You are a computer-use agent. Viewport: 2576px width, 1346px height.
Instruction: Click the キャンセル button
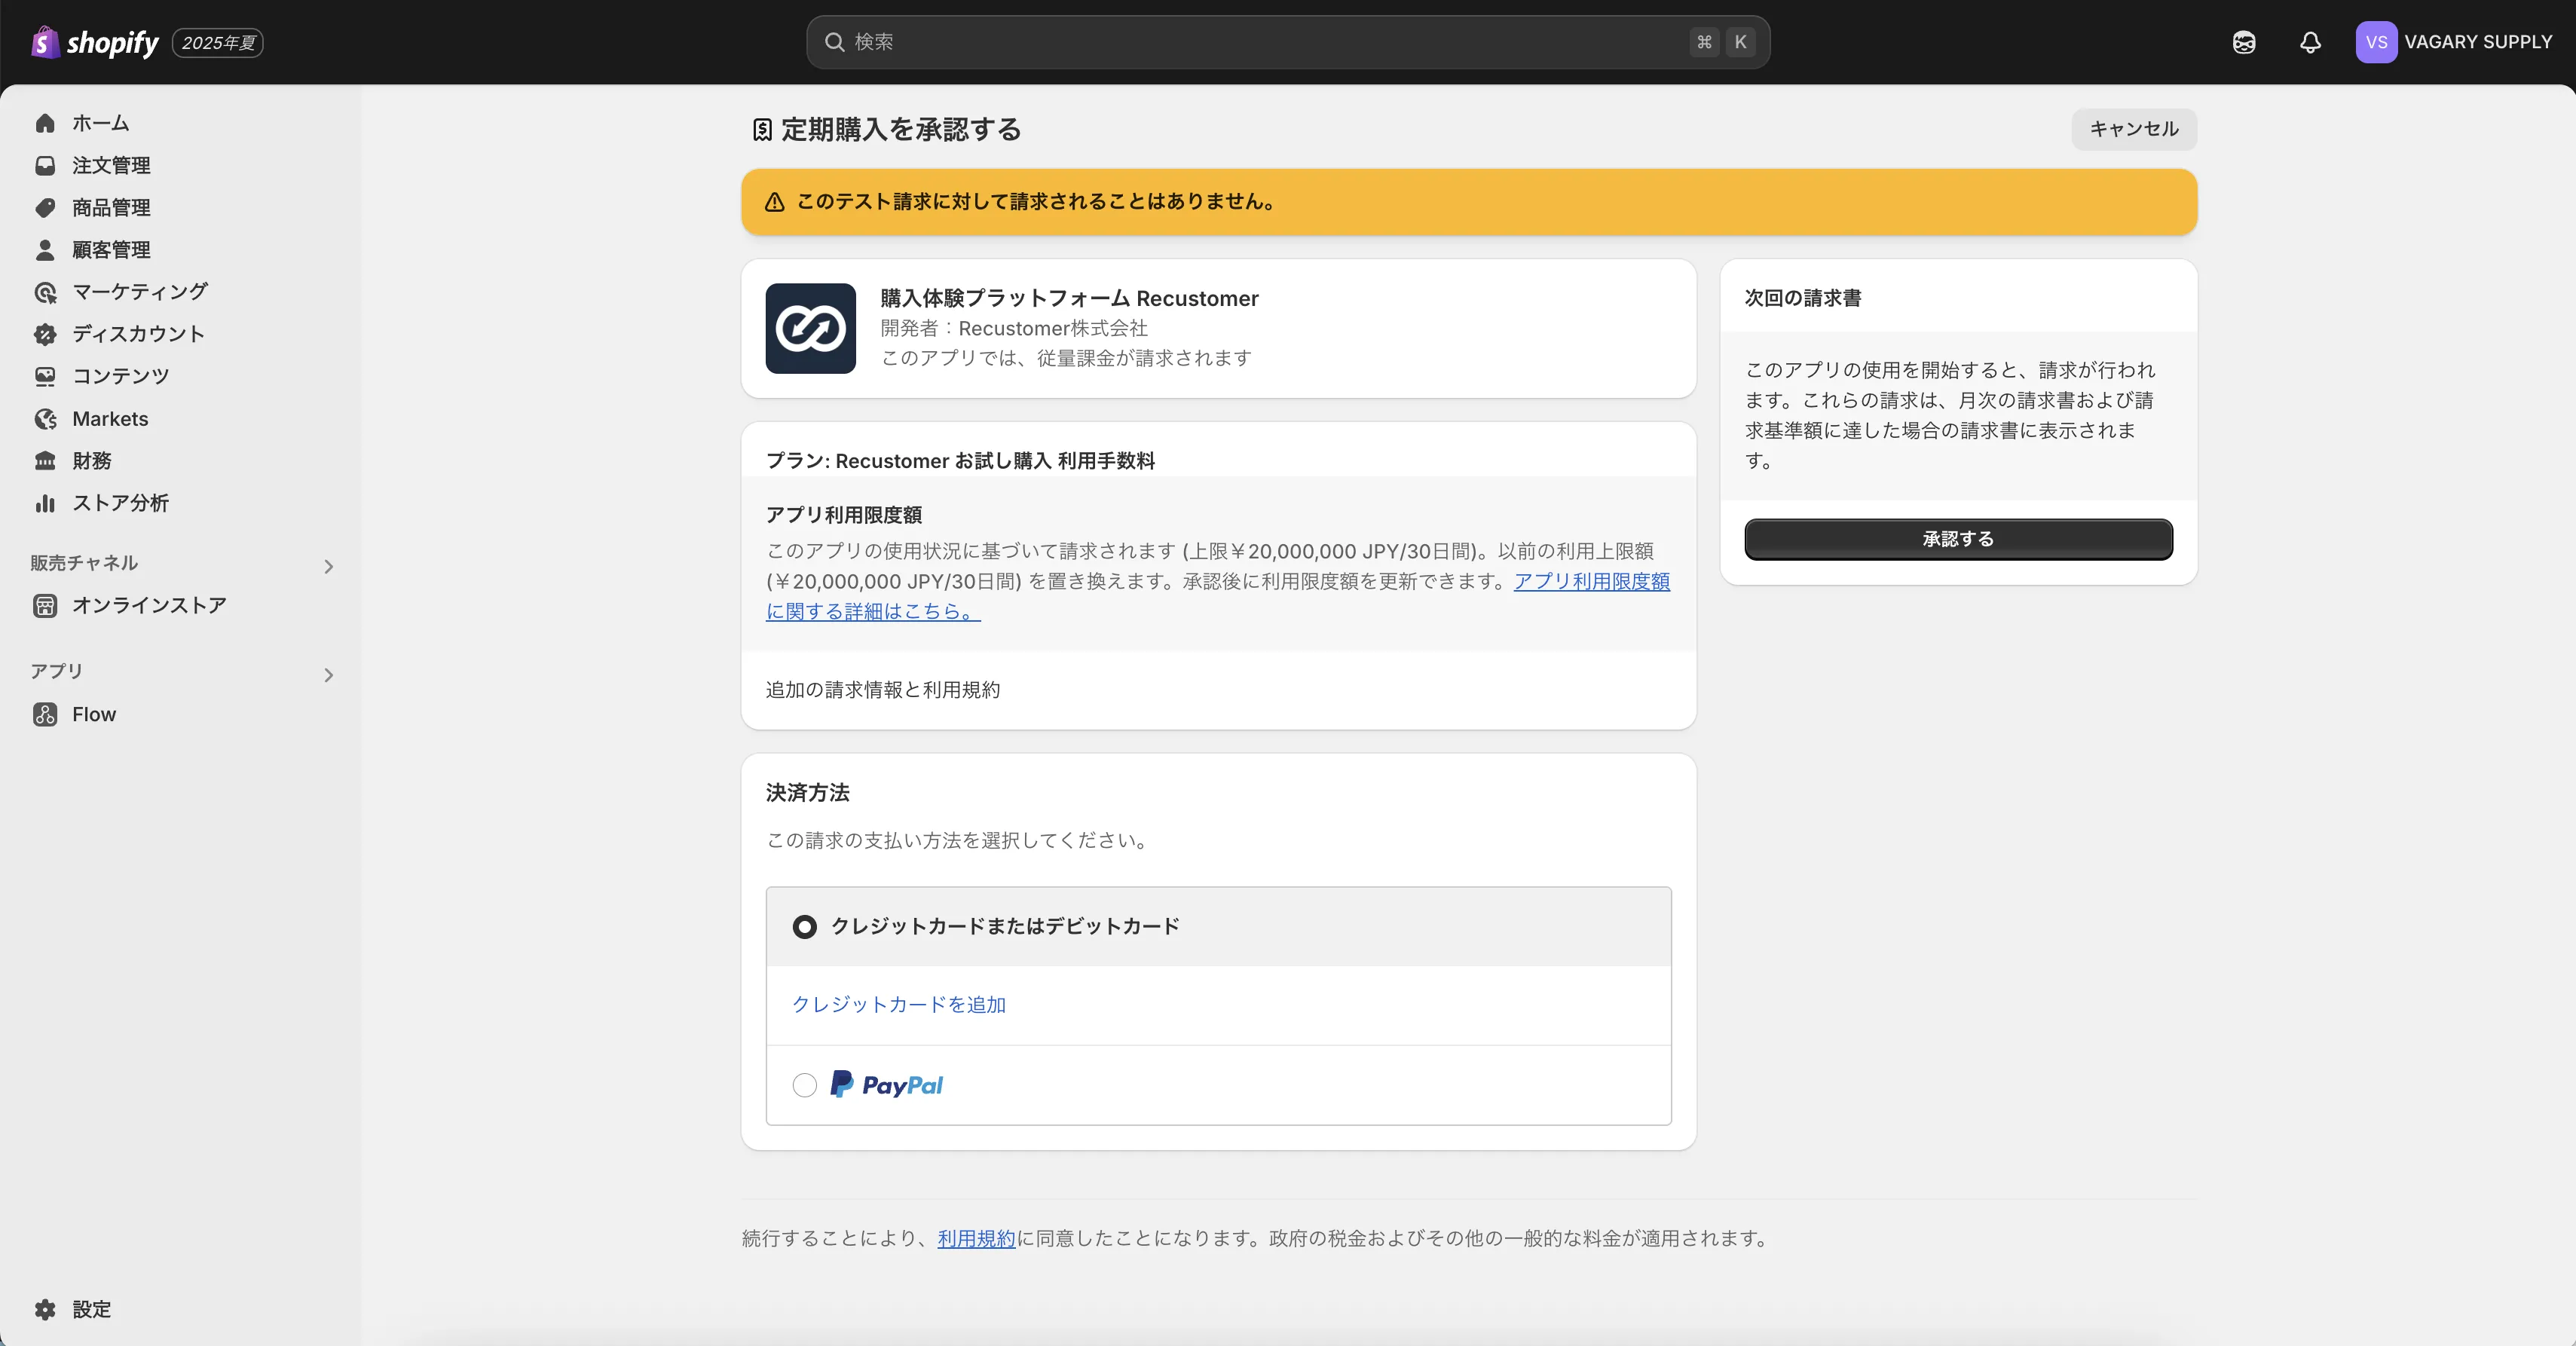[2134, 129]
